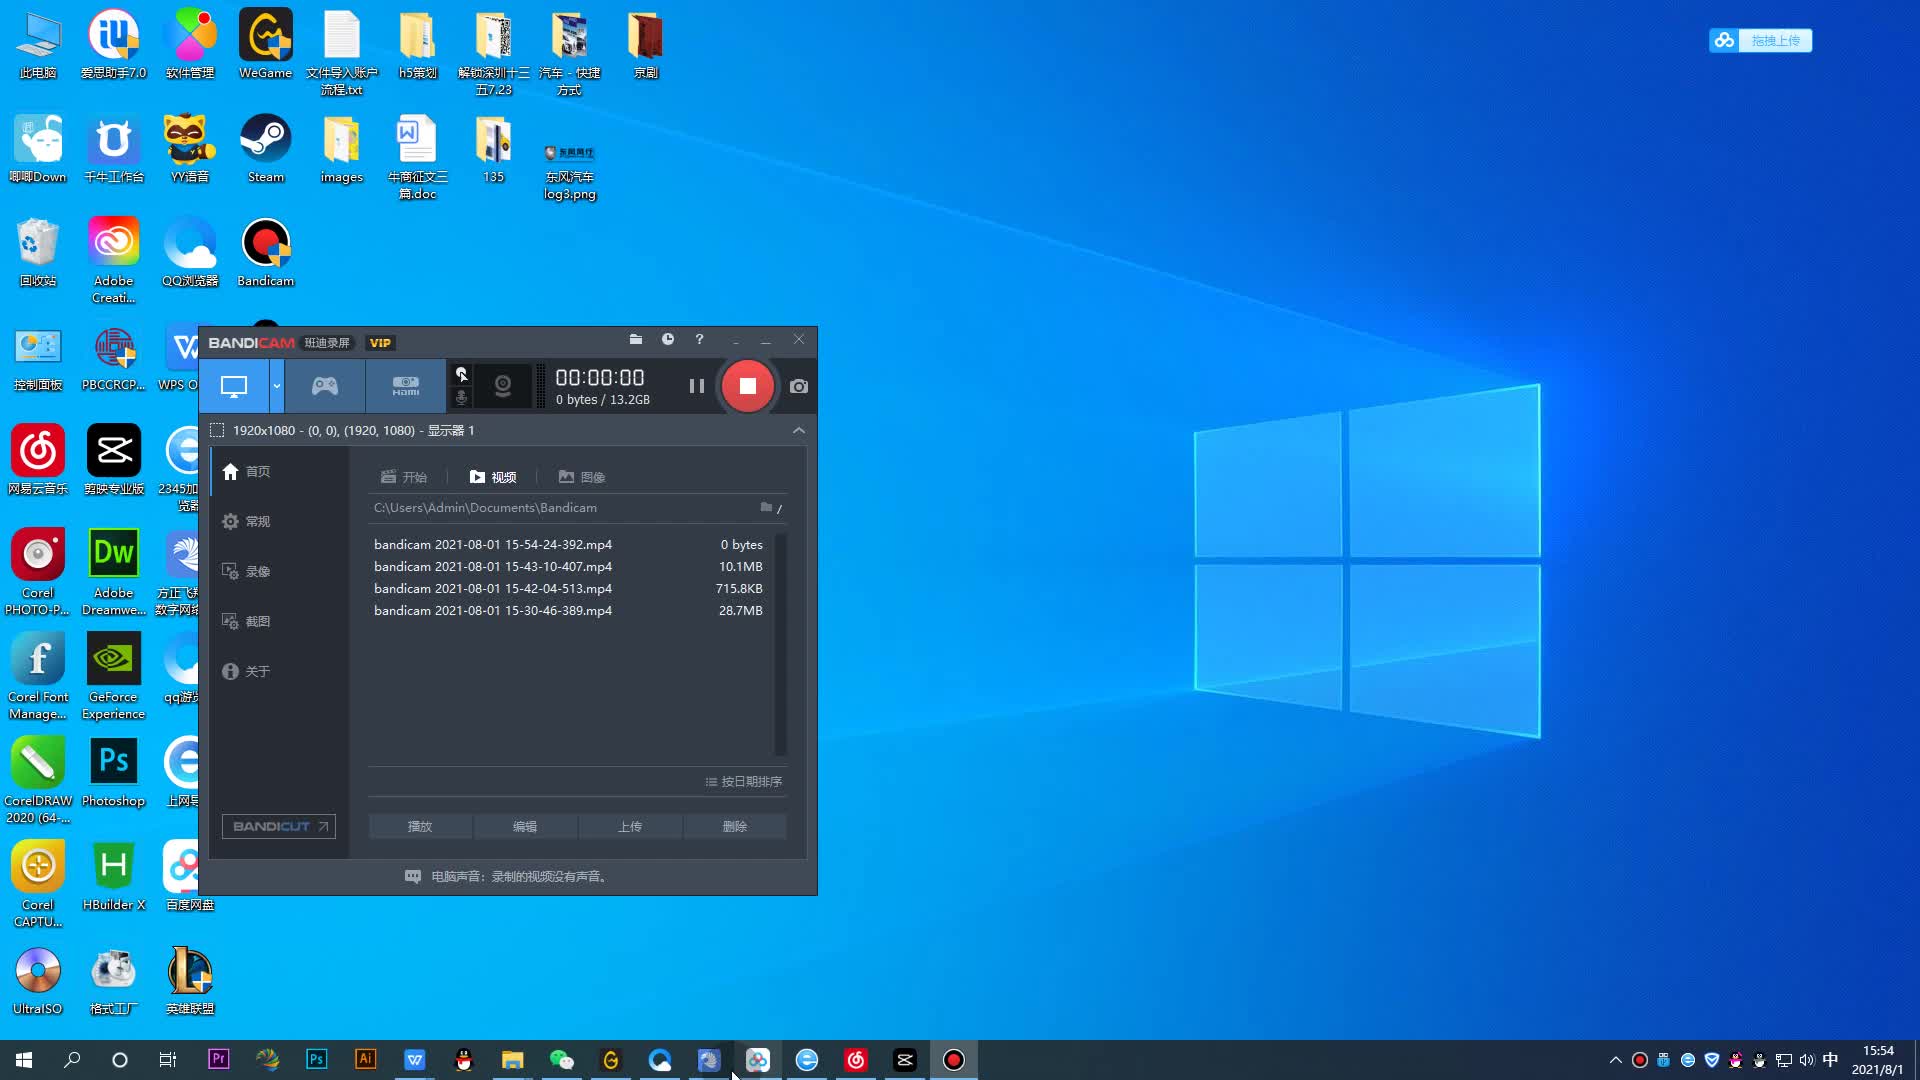
Task: Select the 图像 (Images) tab
Action: coord(582,476)
